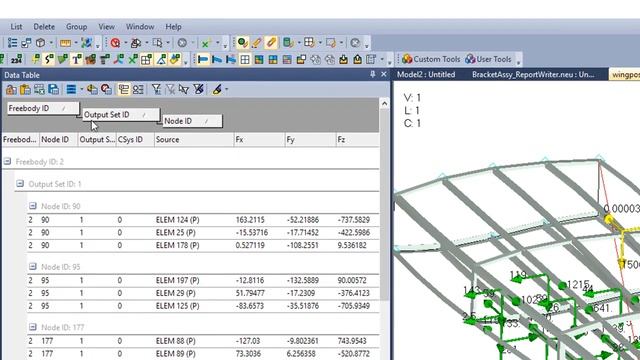Select the ELEM 124 (P) row

pos(203,220)
